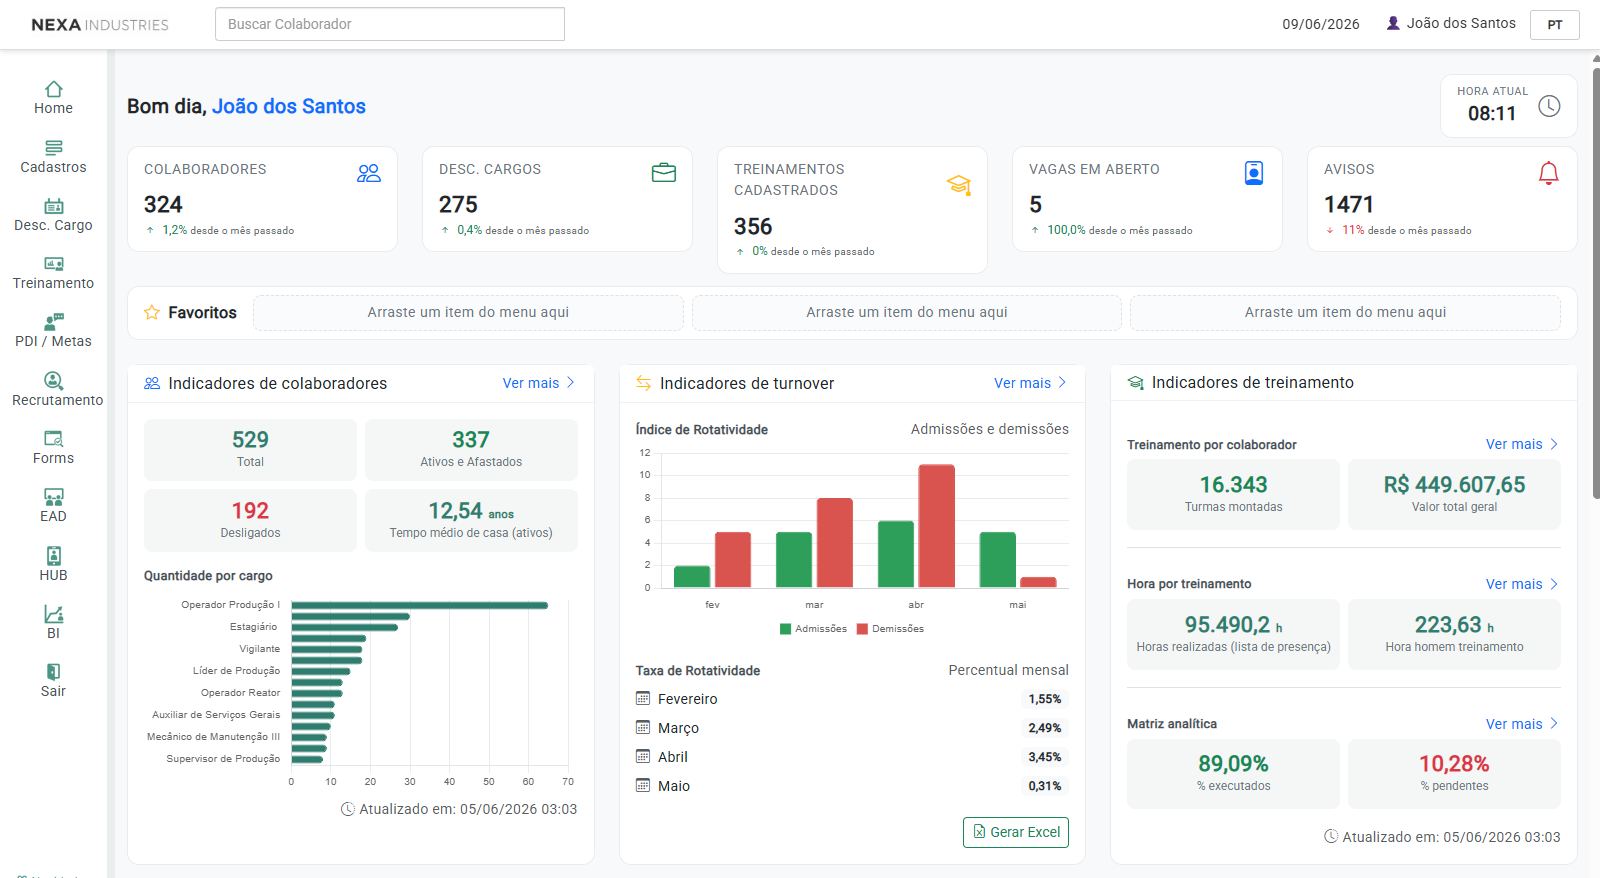Open the Recrutamento sidebar icon
The height and width of the screenshot is (878, 1600).
coord(54,380)
